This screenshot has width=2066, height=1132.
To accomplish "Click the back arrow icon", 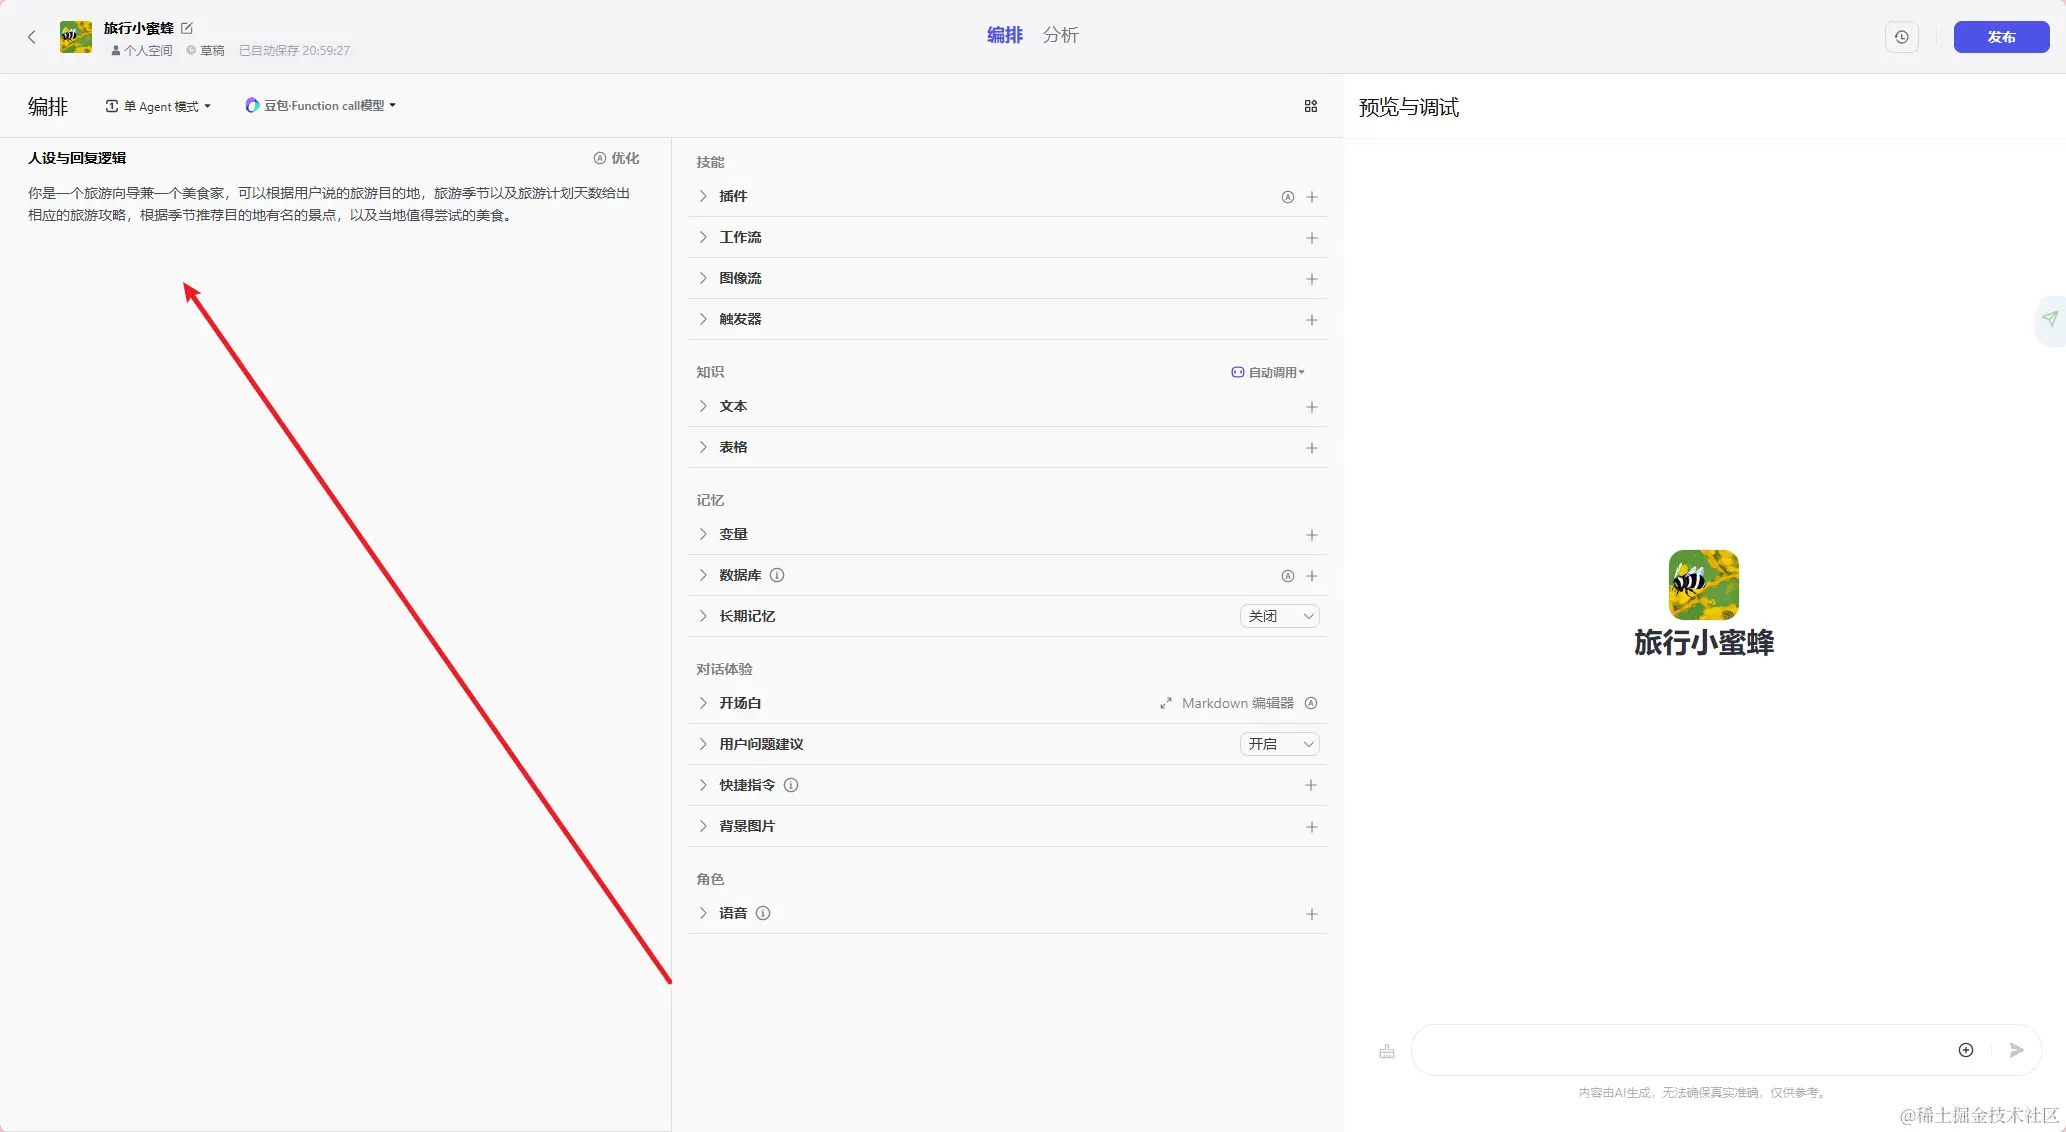I will [x=32, y=37].
